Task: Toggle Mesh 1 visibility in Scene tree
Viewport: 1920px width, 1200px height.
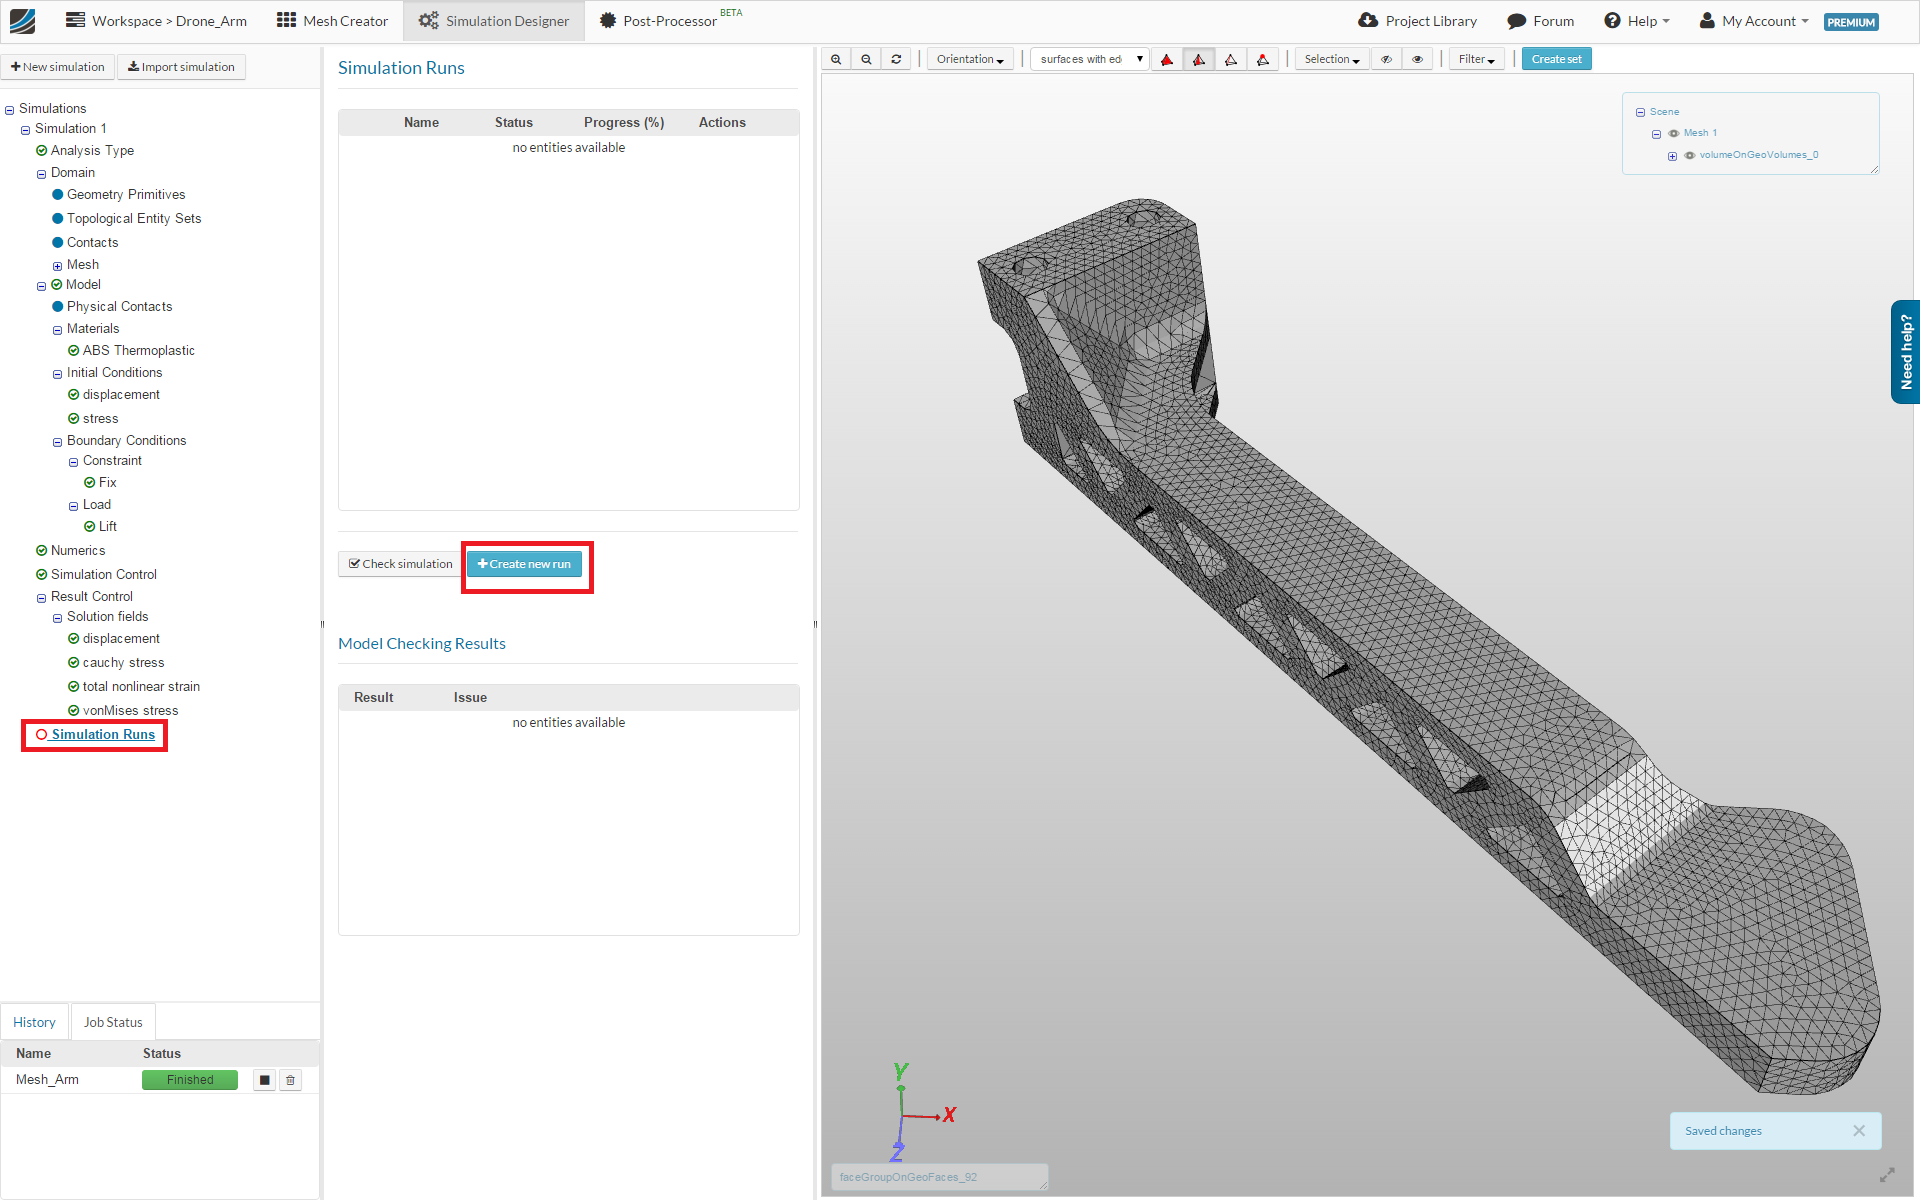Action: tap(1674, 133)
